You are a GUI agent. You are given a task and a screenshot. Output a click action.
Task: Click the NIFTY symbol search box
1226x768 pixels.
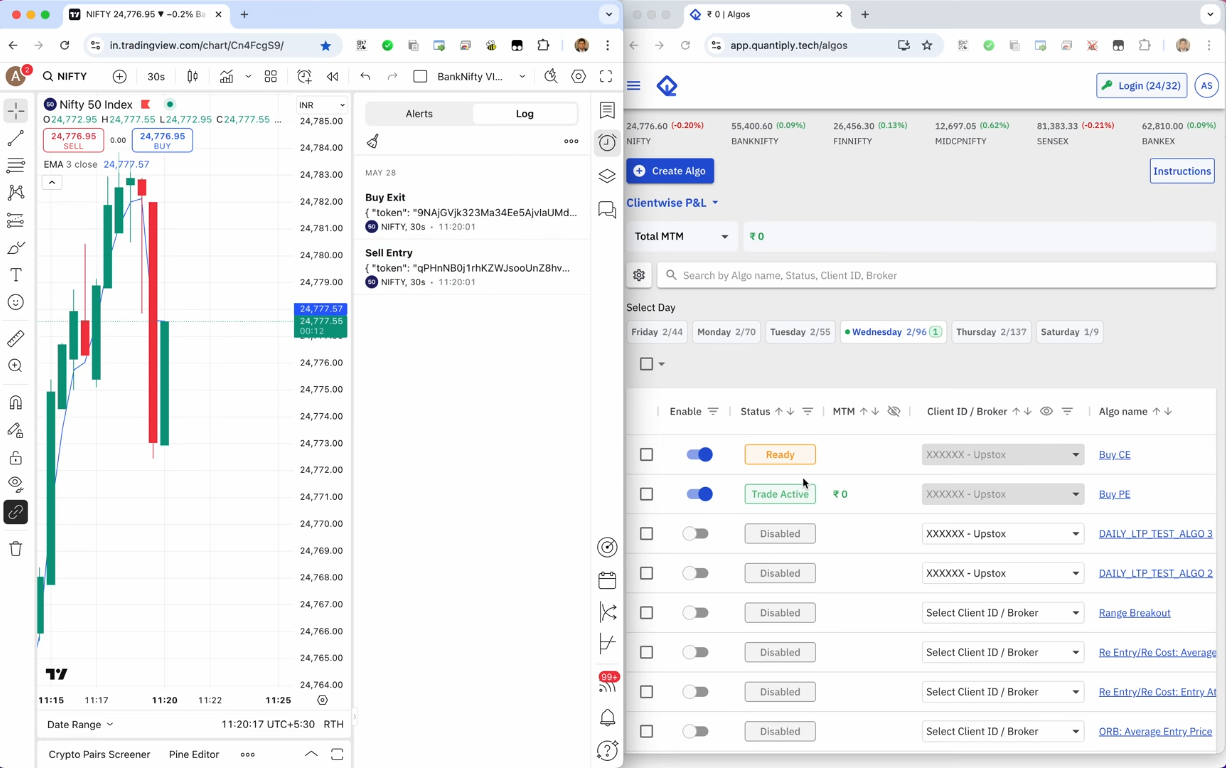pyautogui.click(x=67, y=76)
